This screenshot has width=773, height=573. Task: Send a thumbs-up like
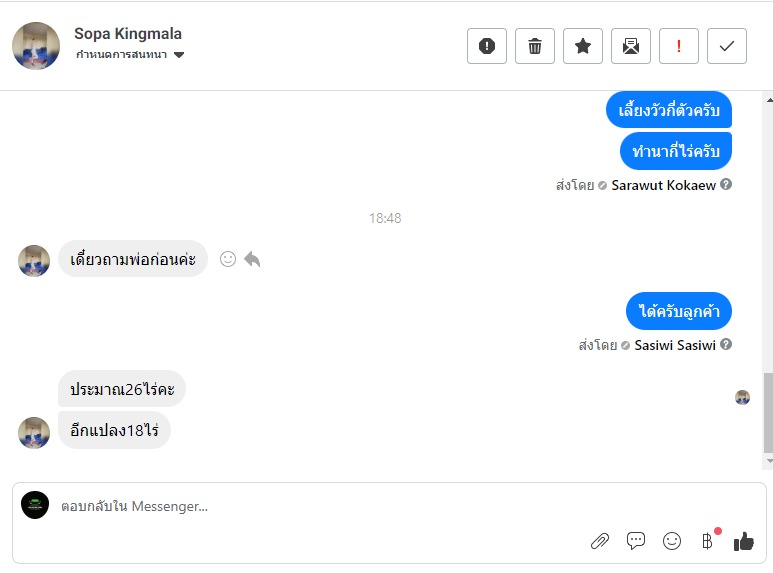tap(743, 541)
